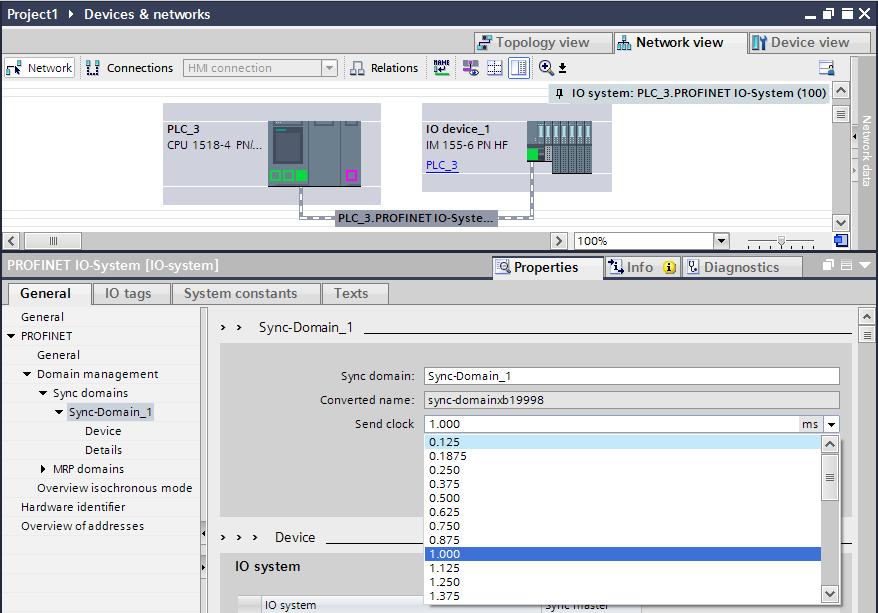Click the send clock list scroll up arrow
The image size is (878, 613).
830,444
